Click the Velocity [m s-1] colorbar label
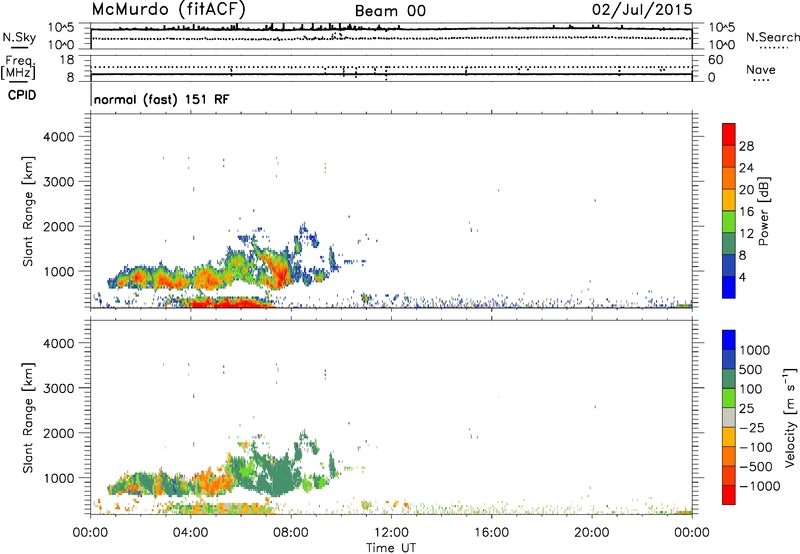Screen dimensions: 800x554 click(x=790, y=417)
